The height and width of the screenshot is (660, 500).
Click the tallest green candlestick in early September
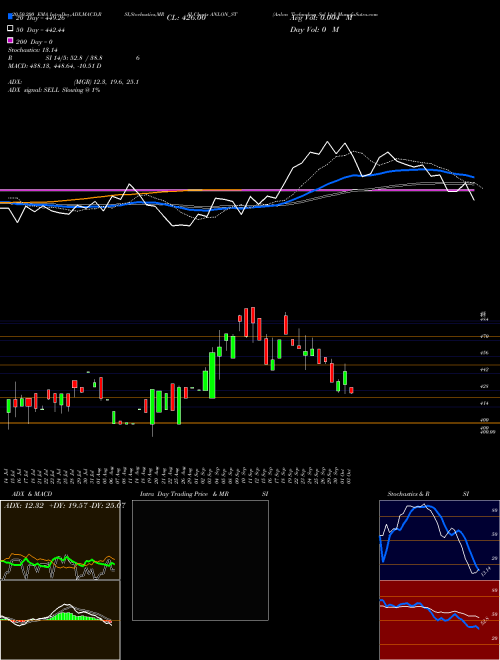(212, 375)
